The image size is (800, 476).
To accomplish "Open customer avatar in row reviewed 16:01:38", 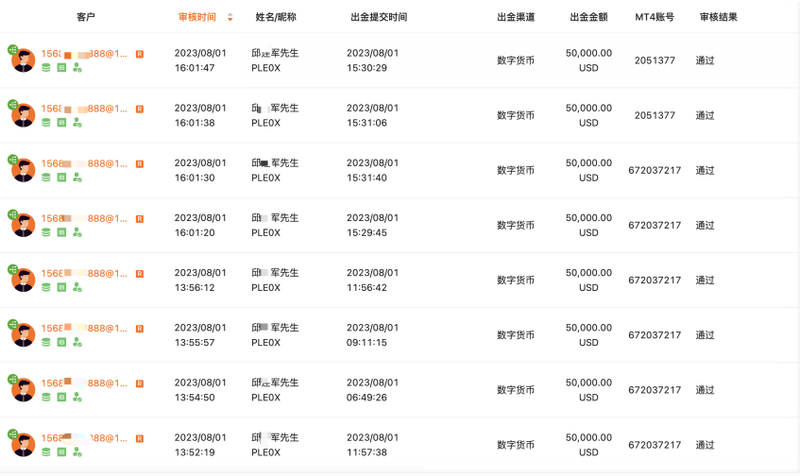I will click(x=23, y=115).
